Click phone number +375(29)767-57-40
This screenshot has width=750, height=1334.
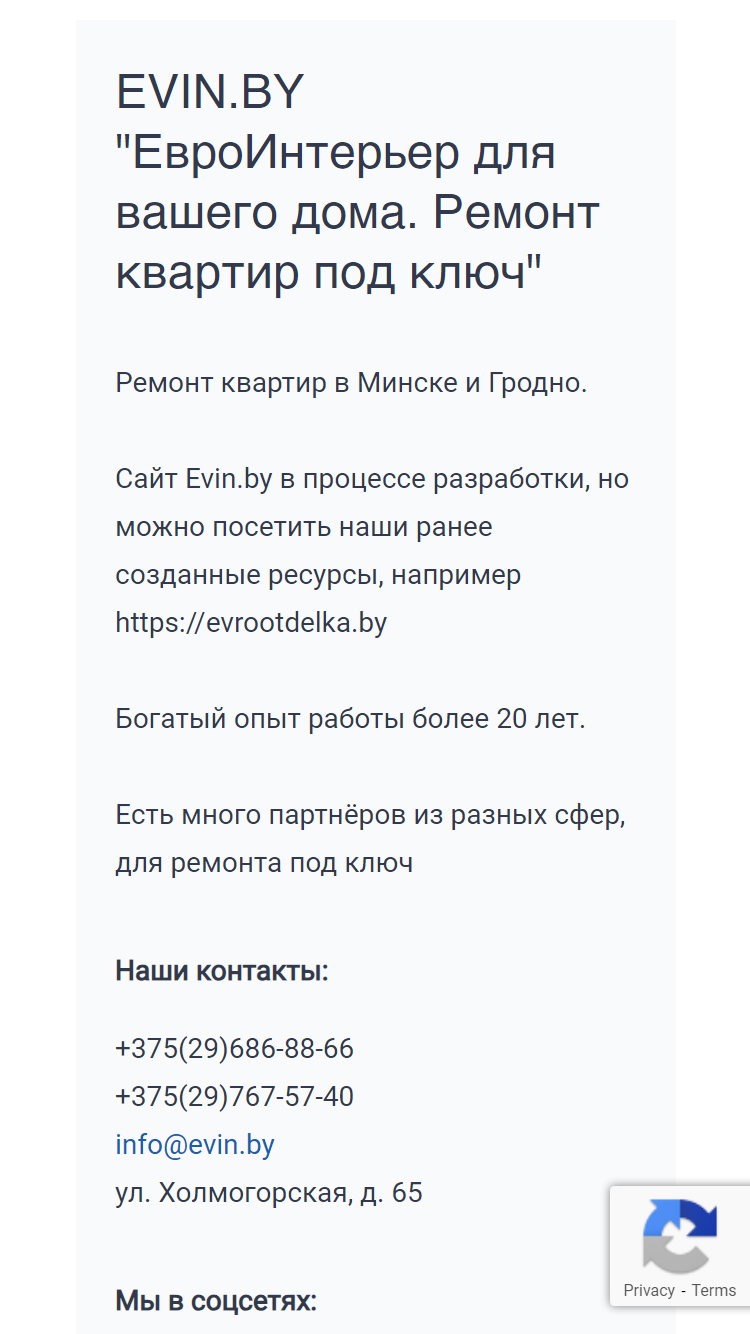[x=235, y=1097]
